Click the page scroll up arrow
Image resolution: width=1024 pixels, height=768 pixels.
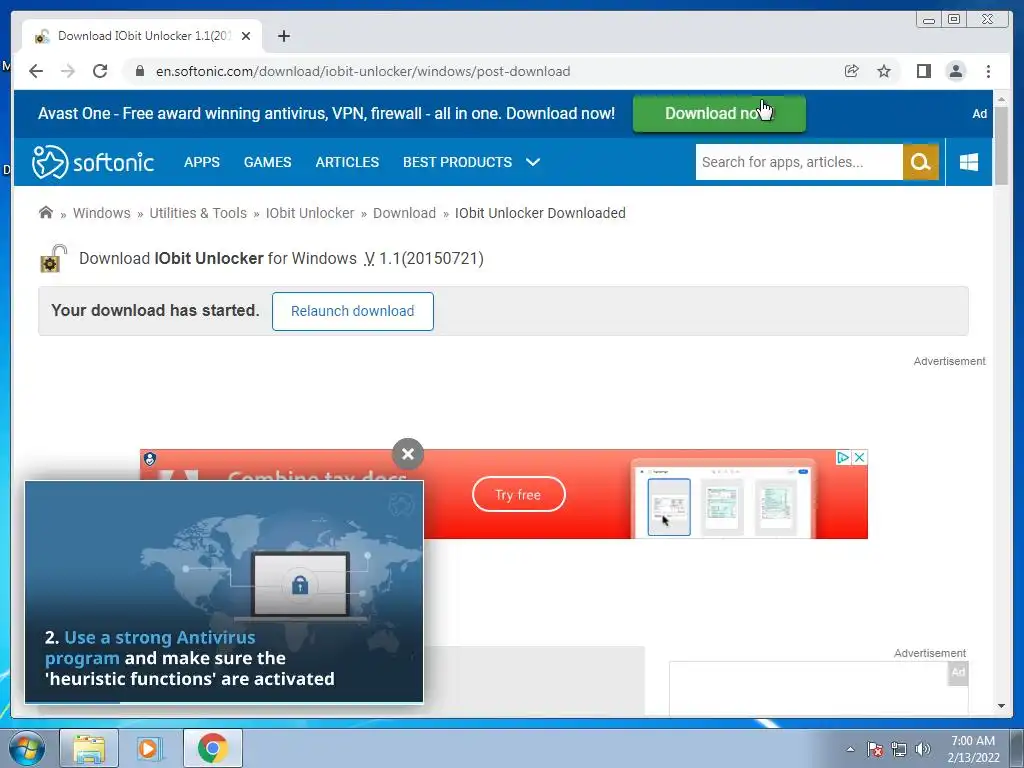click(x=1001, y=99)
